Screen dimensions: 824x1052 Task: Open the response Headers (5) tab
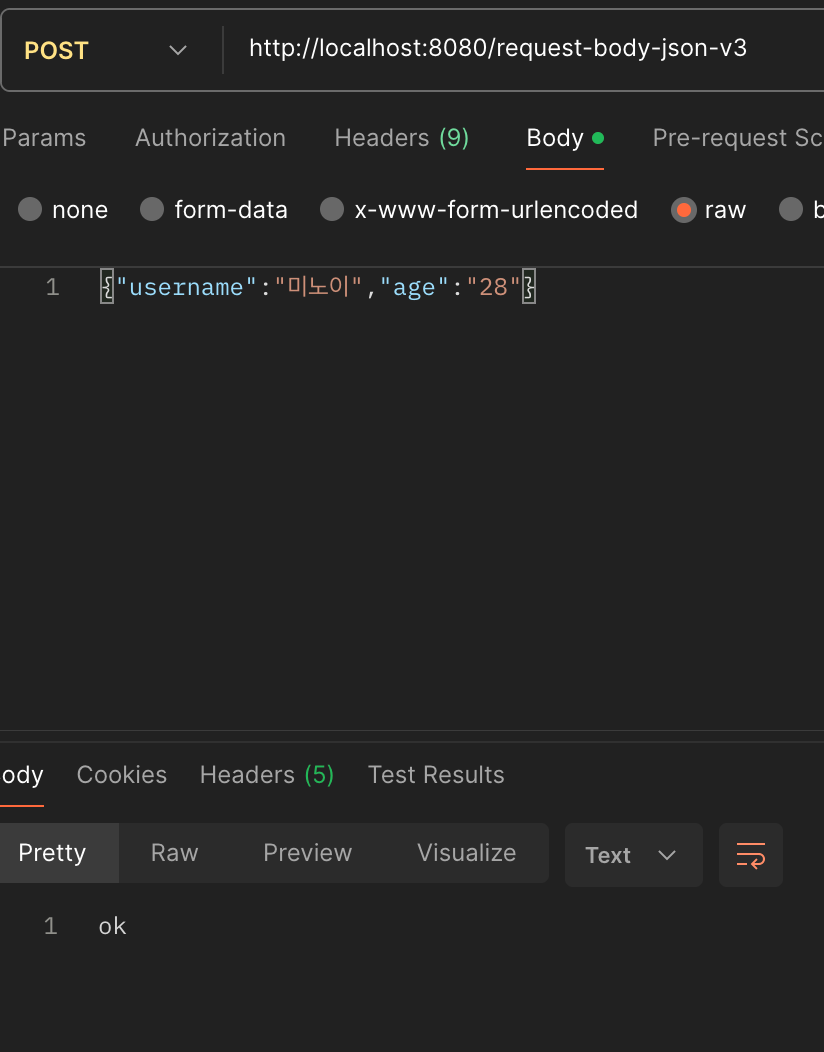click(x=266, y=775)
